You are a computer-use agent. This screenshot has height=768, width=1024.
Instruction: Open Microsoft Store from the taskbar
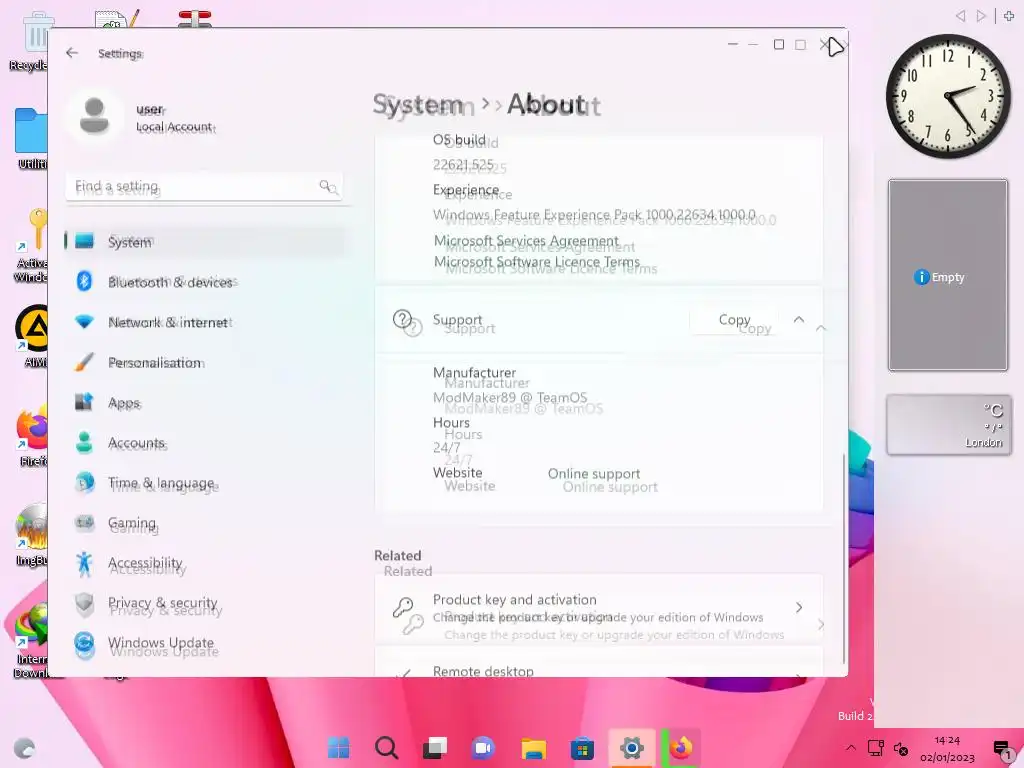[x=582, y=748]
